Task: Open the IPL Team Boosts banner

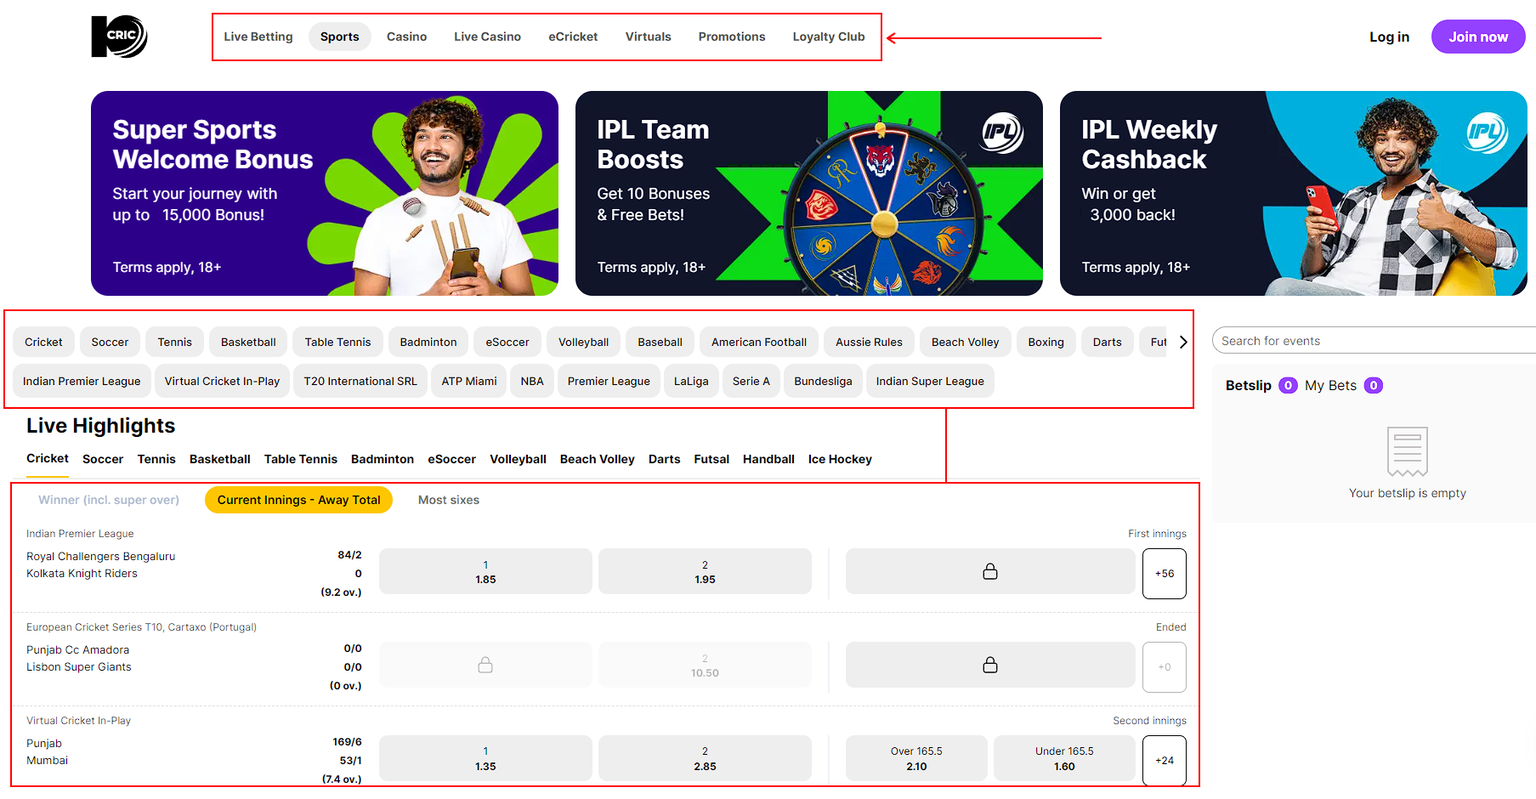Action: point(808,193)
